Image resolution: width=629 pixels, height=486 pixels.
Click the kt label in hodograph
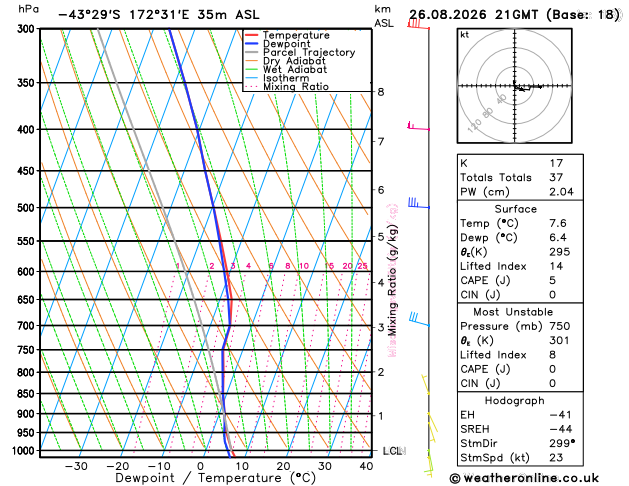[x=465, y=35]
